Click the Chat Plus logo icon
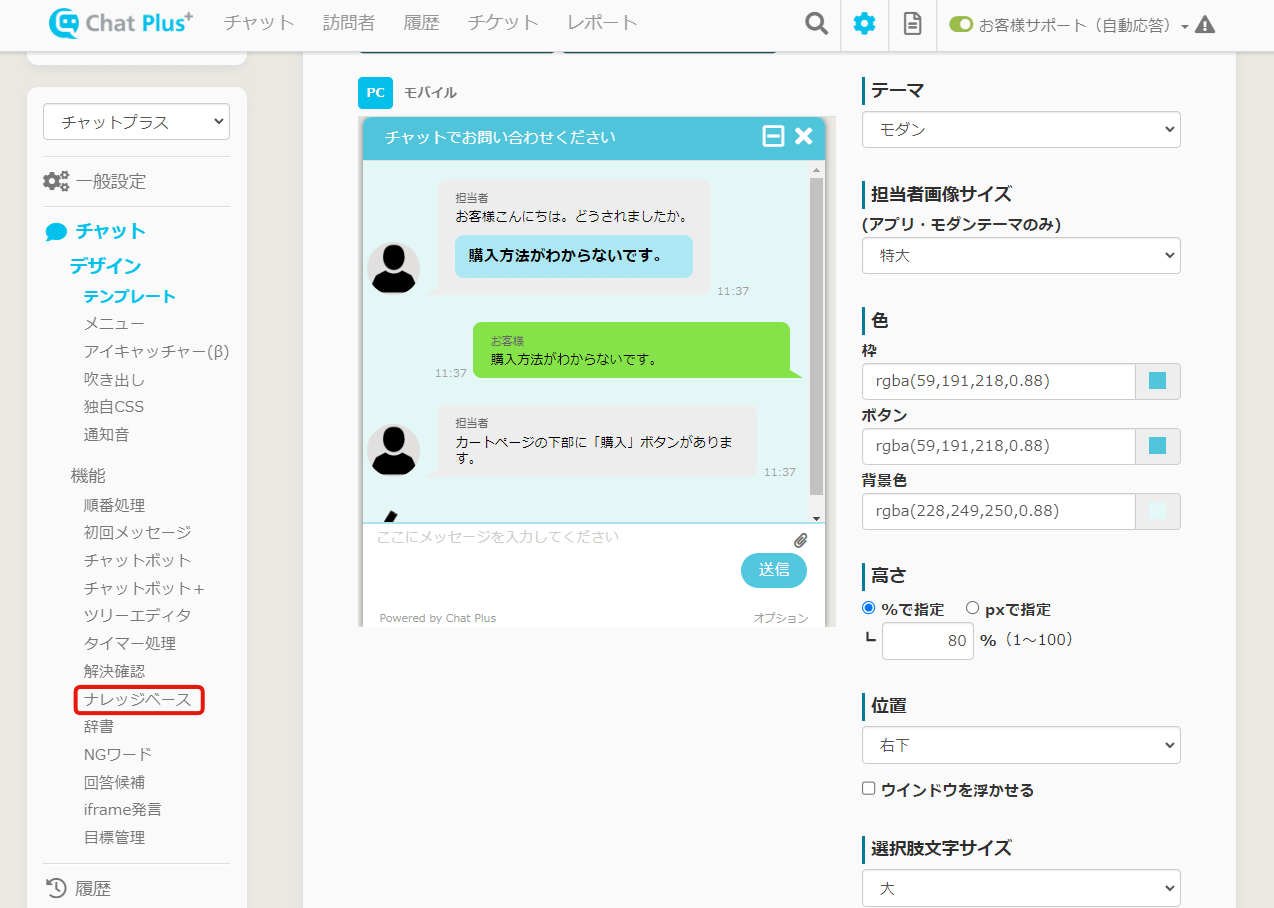The width and height of the screenshot is (1274, 908). pos(66,23)
